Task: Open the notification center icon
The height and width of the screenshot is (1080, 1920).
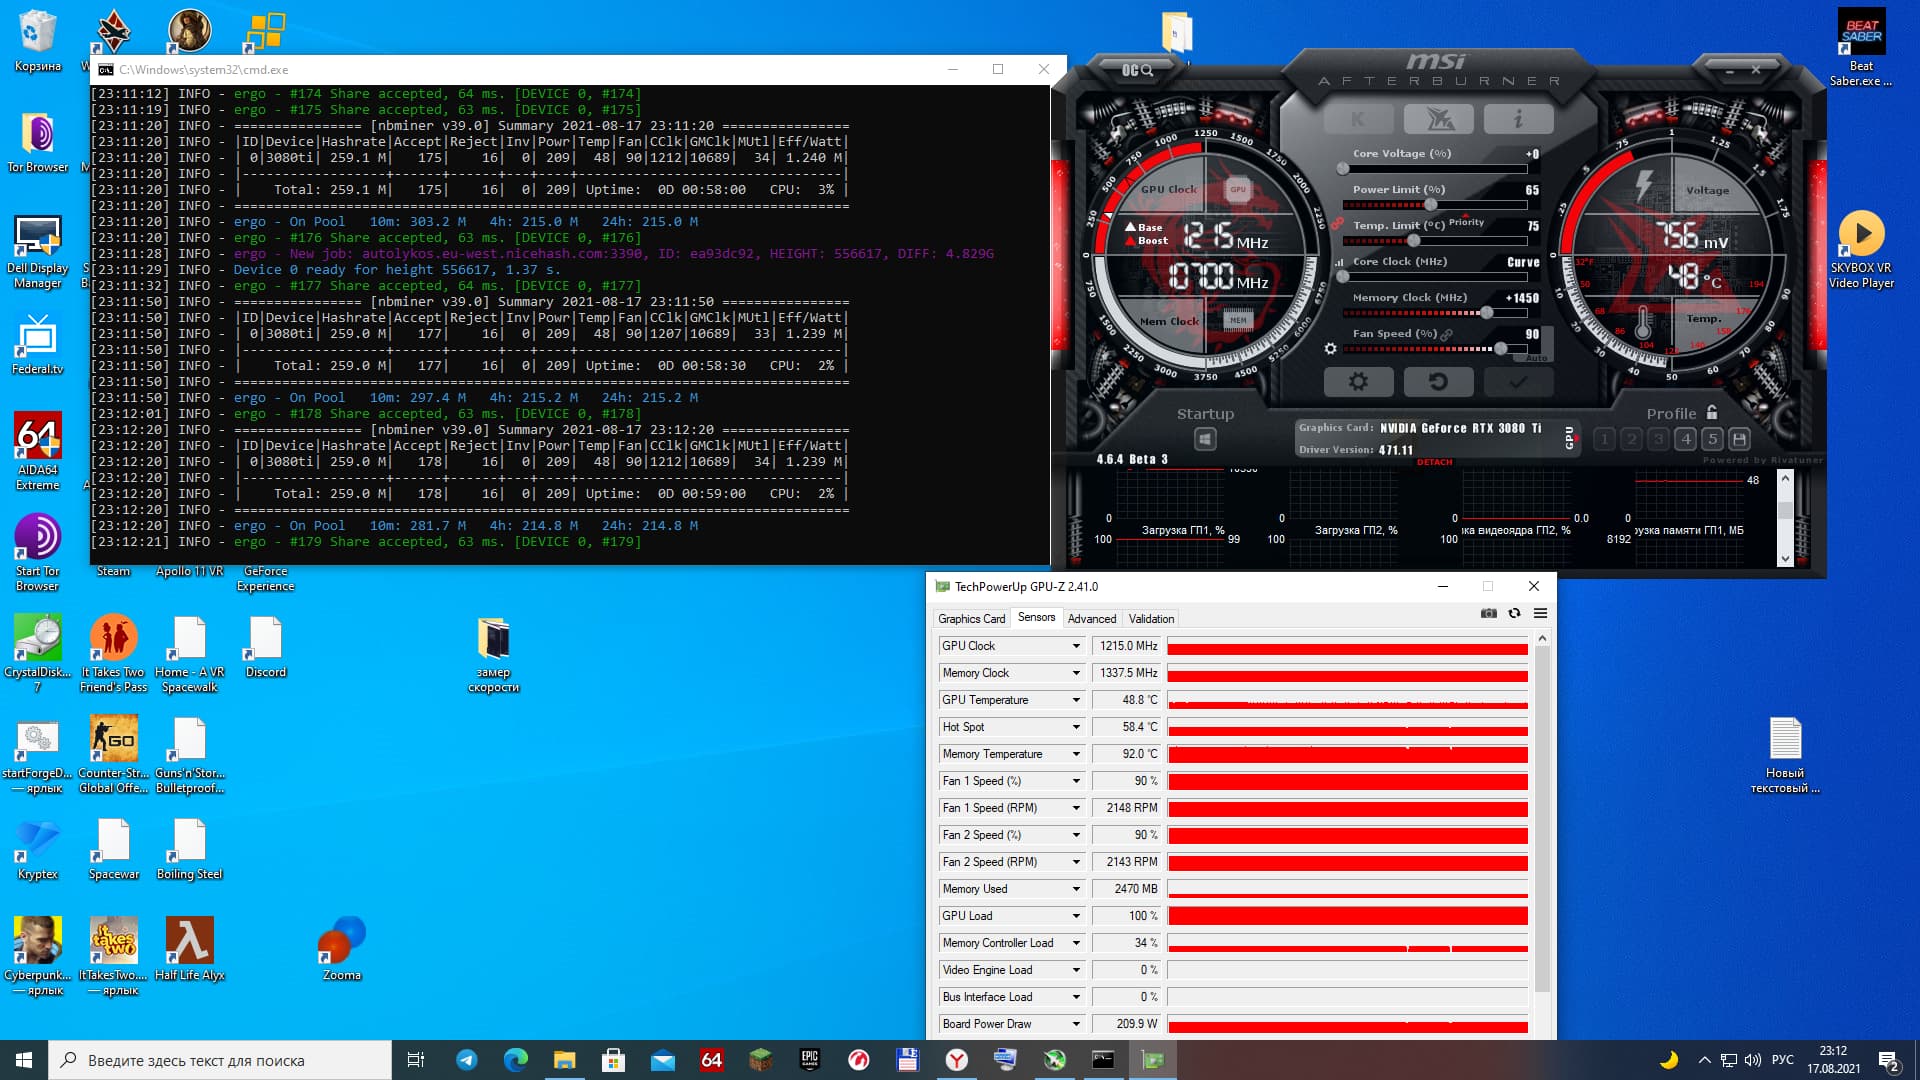Action: (x=1889, y=1060)
